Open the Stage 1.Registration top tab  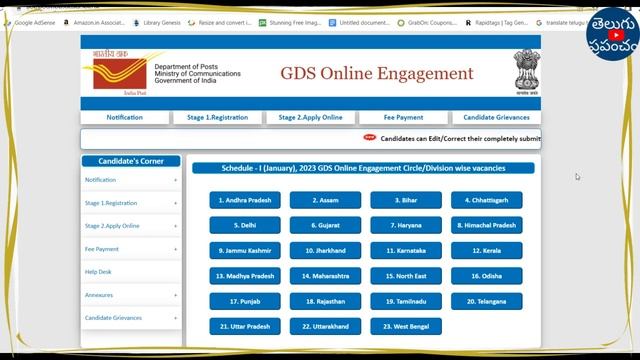point(218,118)
